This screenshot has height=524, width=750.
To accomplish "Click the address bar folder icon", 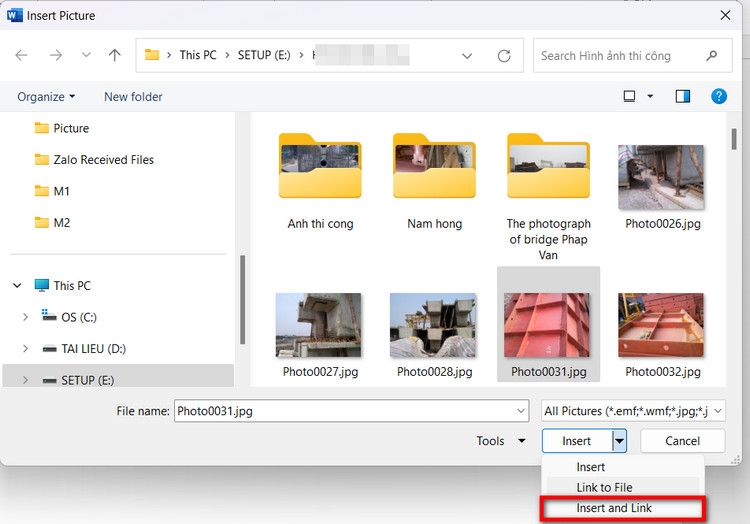I will click(x=152, y=55).
